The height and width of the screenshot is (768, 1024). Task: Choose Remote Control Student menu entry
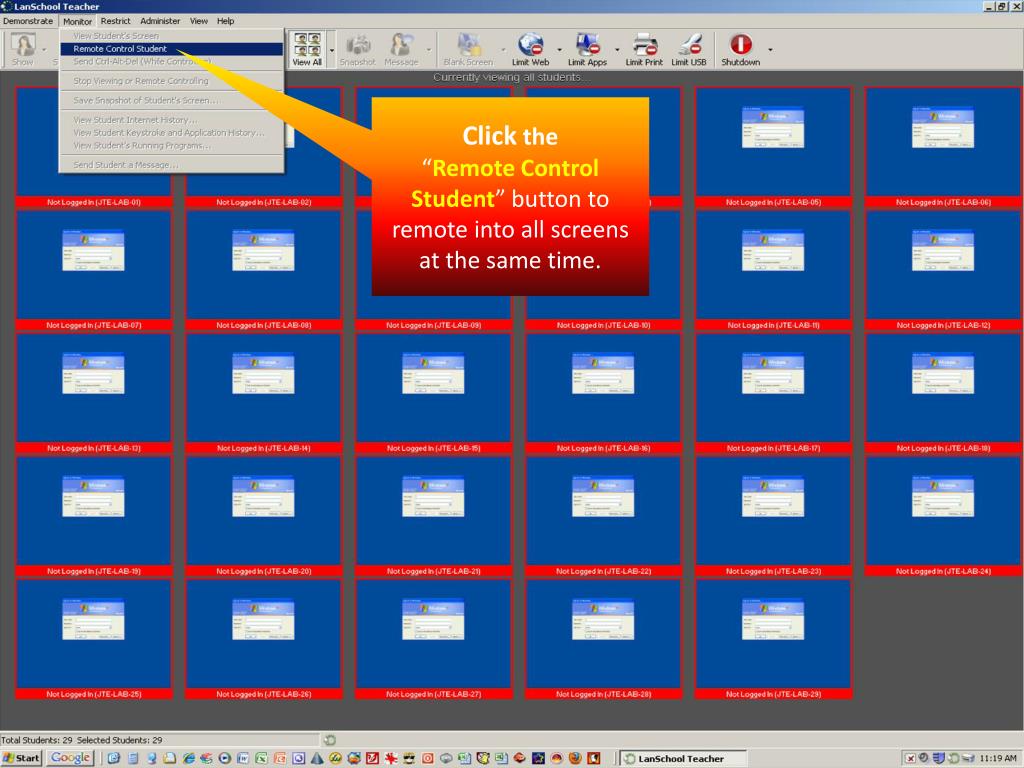pos(172,49)
